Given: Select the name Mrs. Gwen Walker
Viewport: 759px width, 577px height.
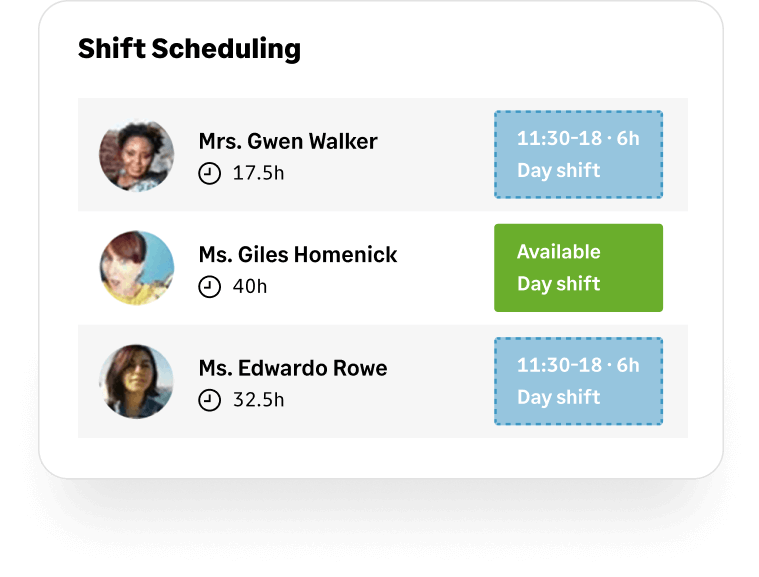Looking at the screenshot, I should 288,141.
